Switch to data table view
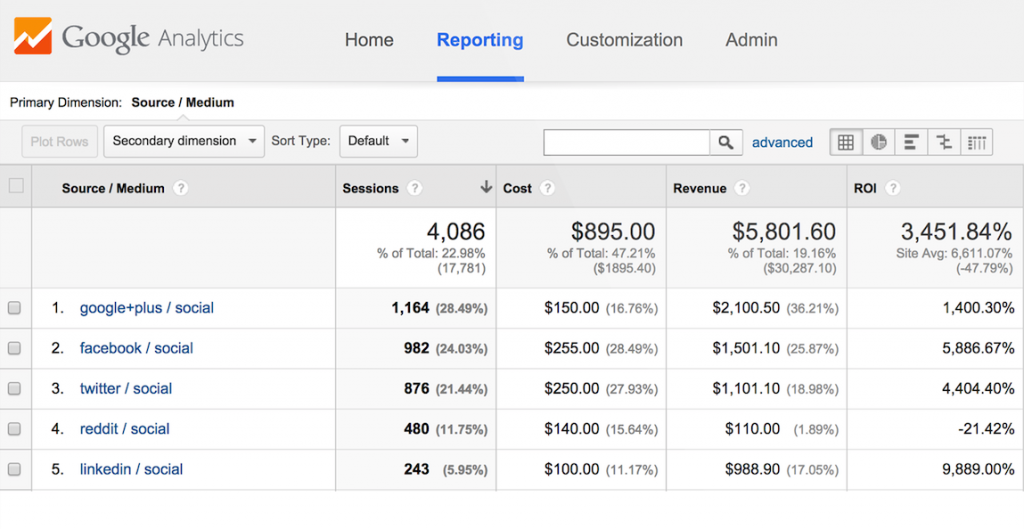This screenshot has height=529, width=1024. tap(846, 142)
